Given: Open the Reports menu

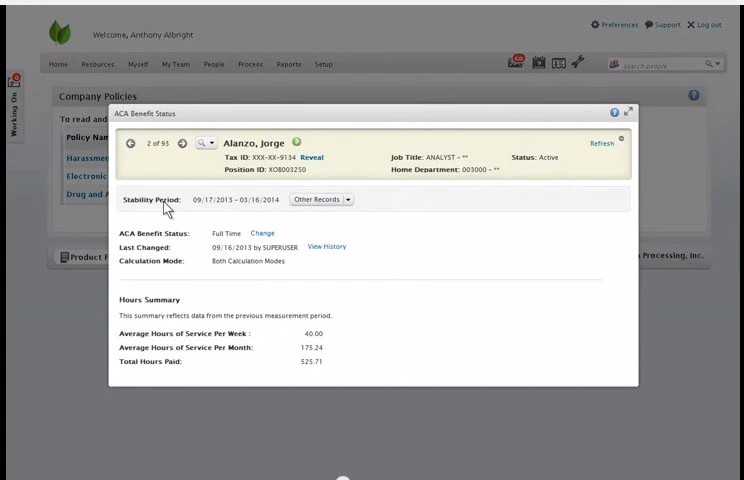Looking at the screenshot, I should pyautogui.click(x=289, y=65).
